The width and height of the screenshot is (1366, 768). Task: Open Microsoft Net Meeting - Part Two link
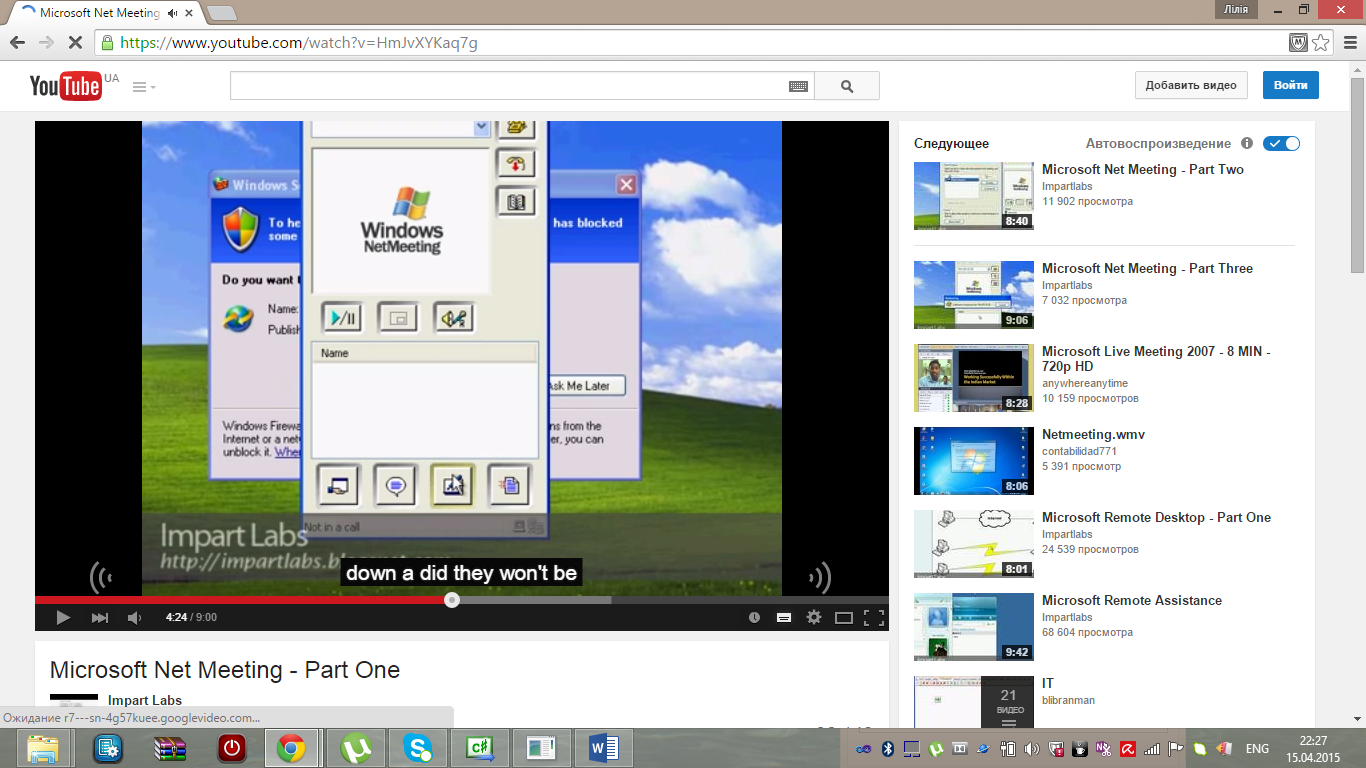(x=1142, y=170)
